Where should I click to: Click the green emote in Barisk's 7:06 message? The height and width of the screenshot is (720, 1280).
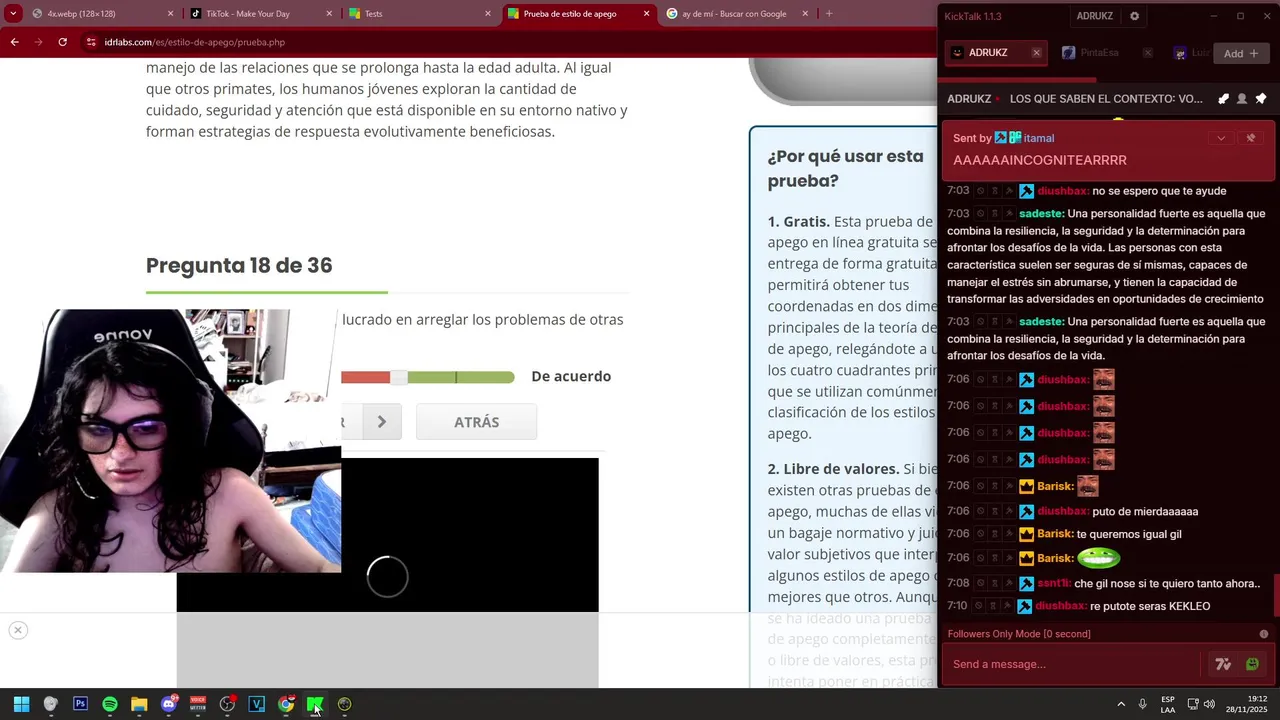(1098, 558)
